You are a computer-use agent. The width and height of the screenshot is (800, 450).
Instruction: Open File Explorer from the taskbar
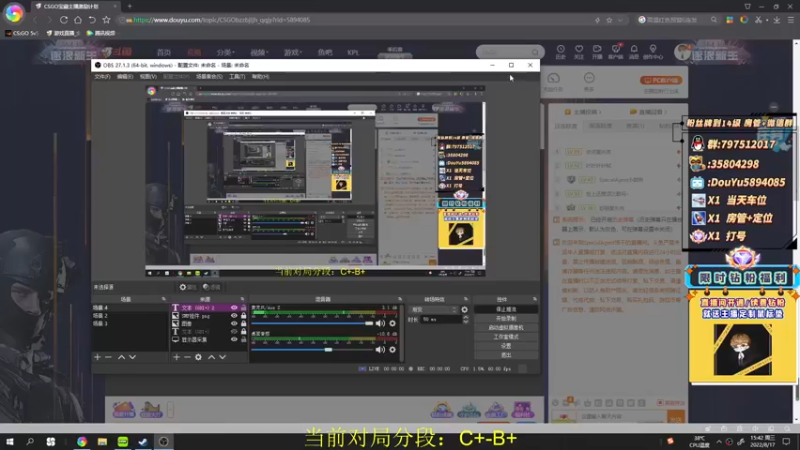(x=102, y=441)
